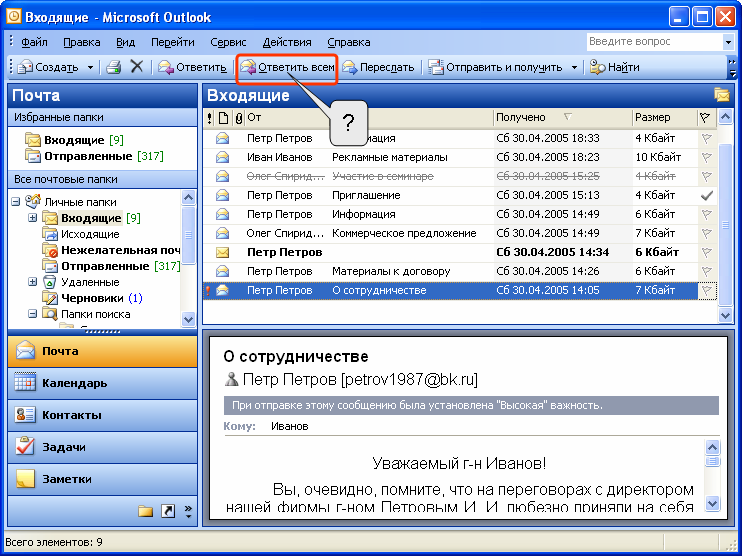Sort by flag status column header
This screenshot has height=556, width=742.
(706, 118)
